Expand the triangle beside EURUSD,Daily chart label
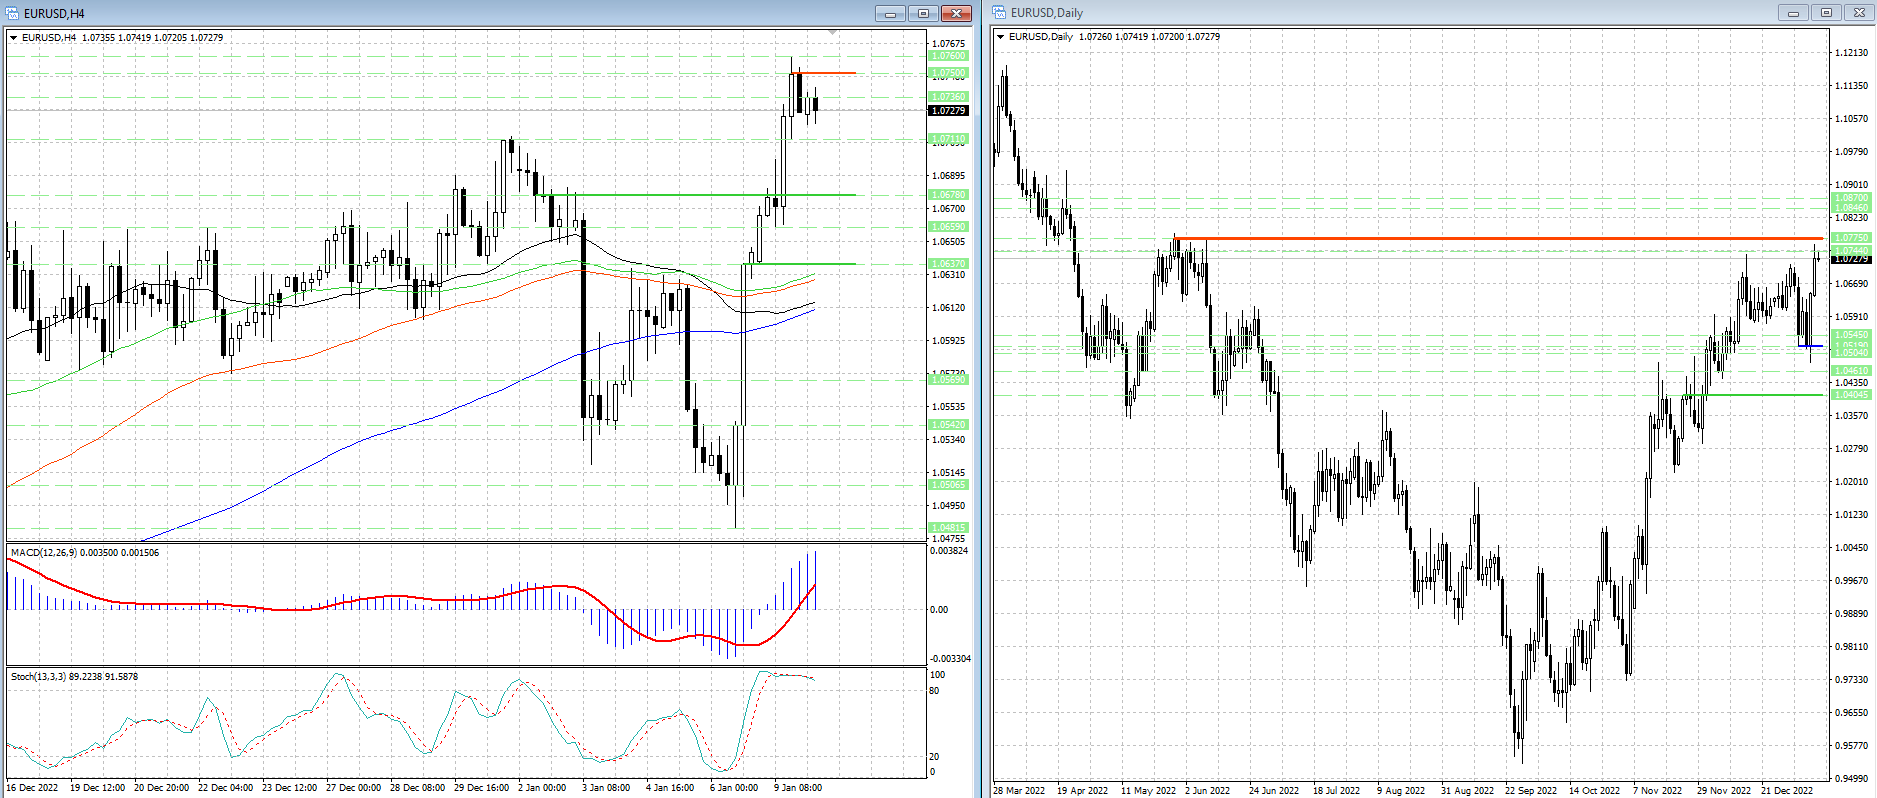 pyautogui.click(x=1001, y=37)
